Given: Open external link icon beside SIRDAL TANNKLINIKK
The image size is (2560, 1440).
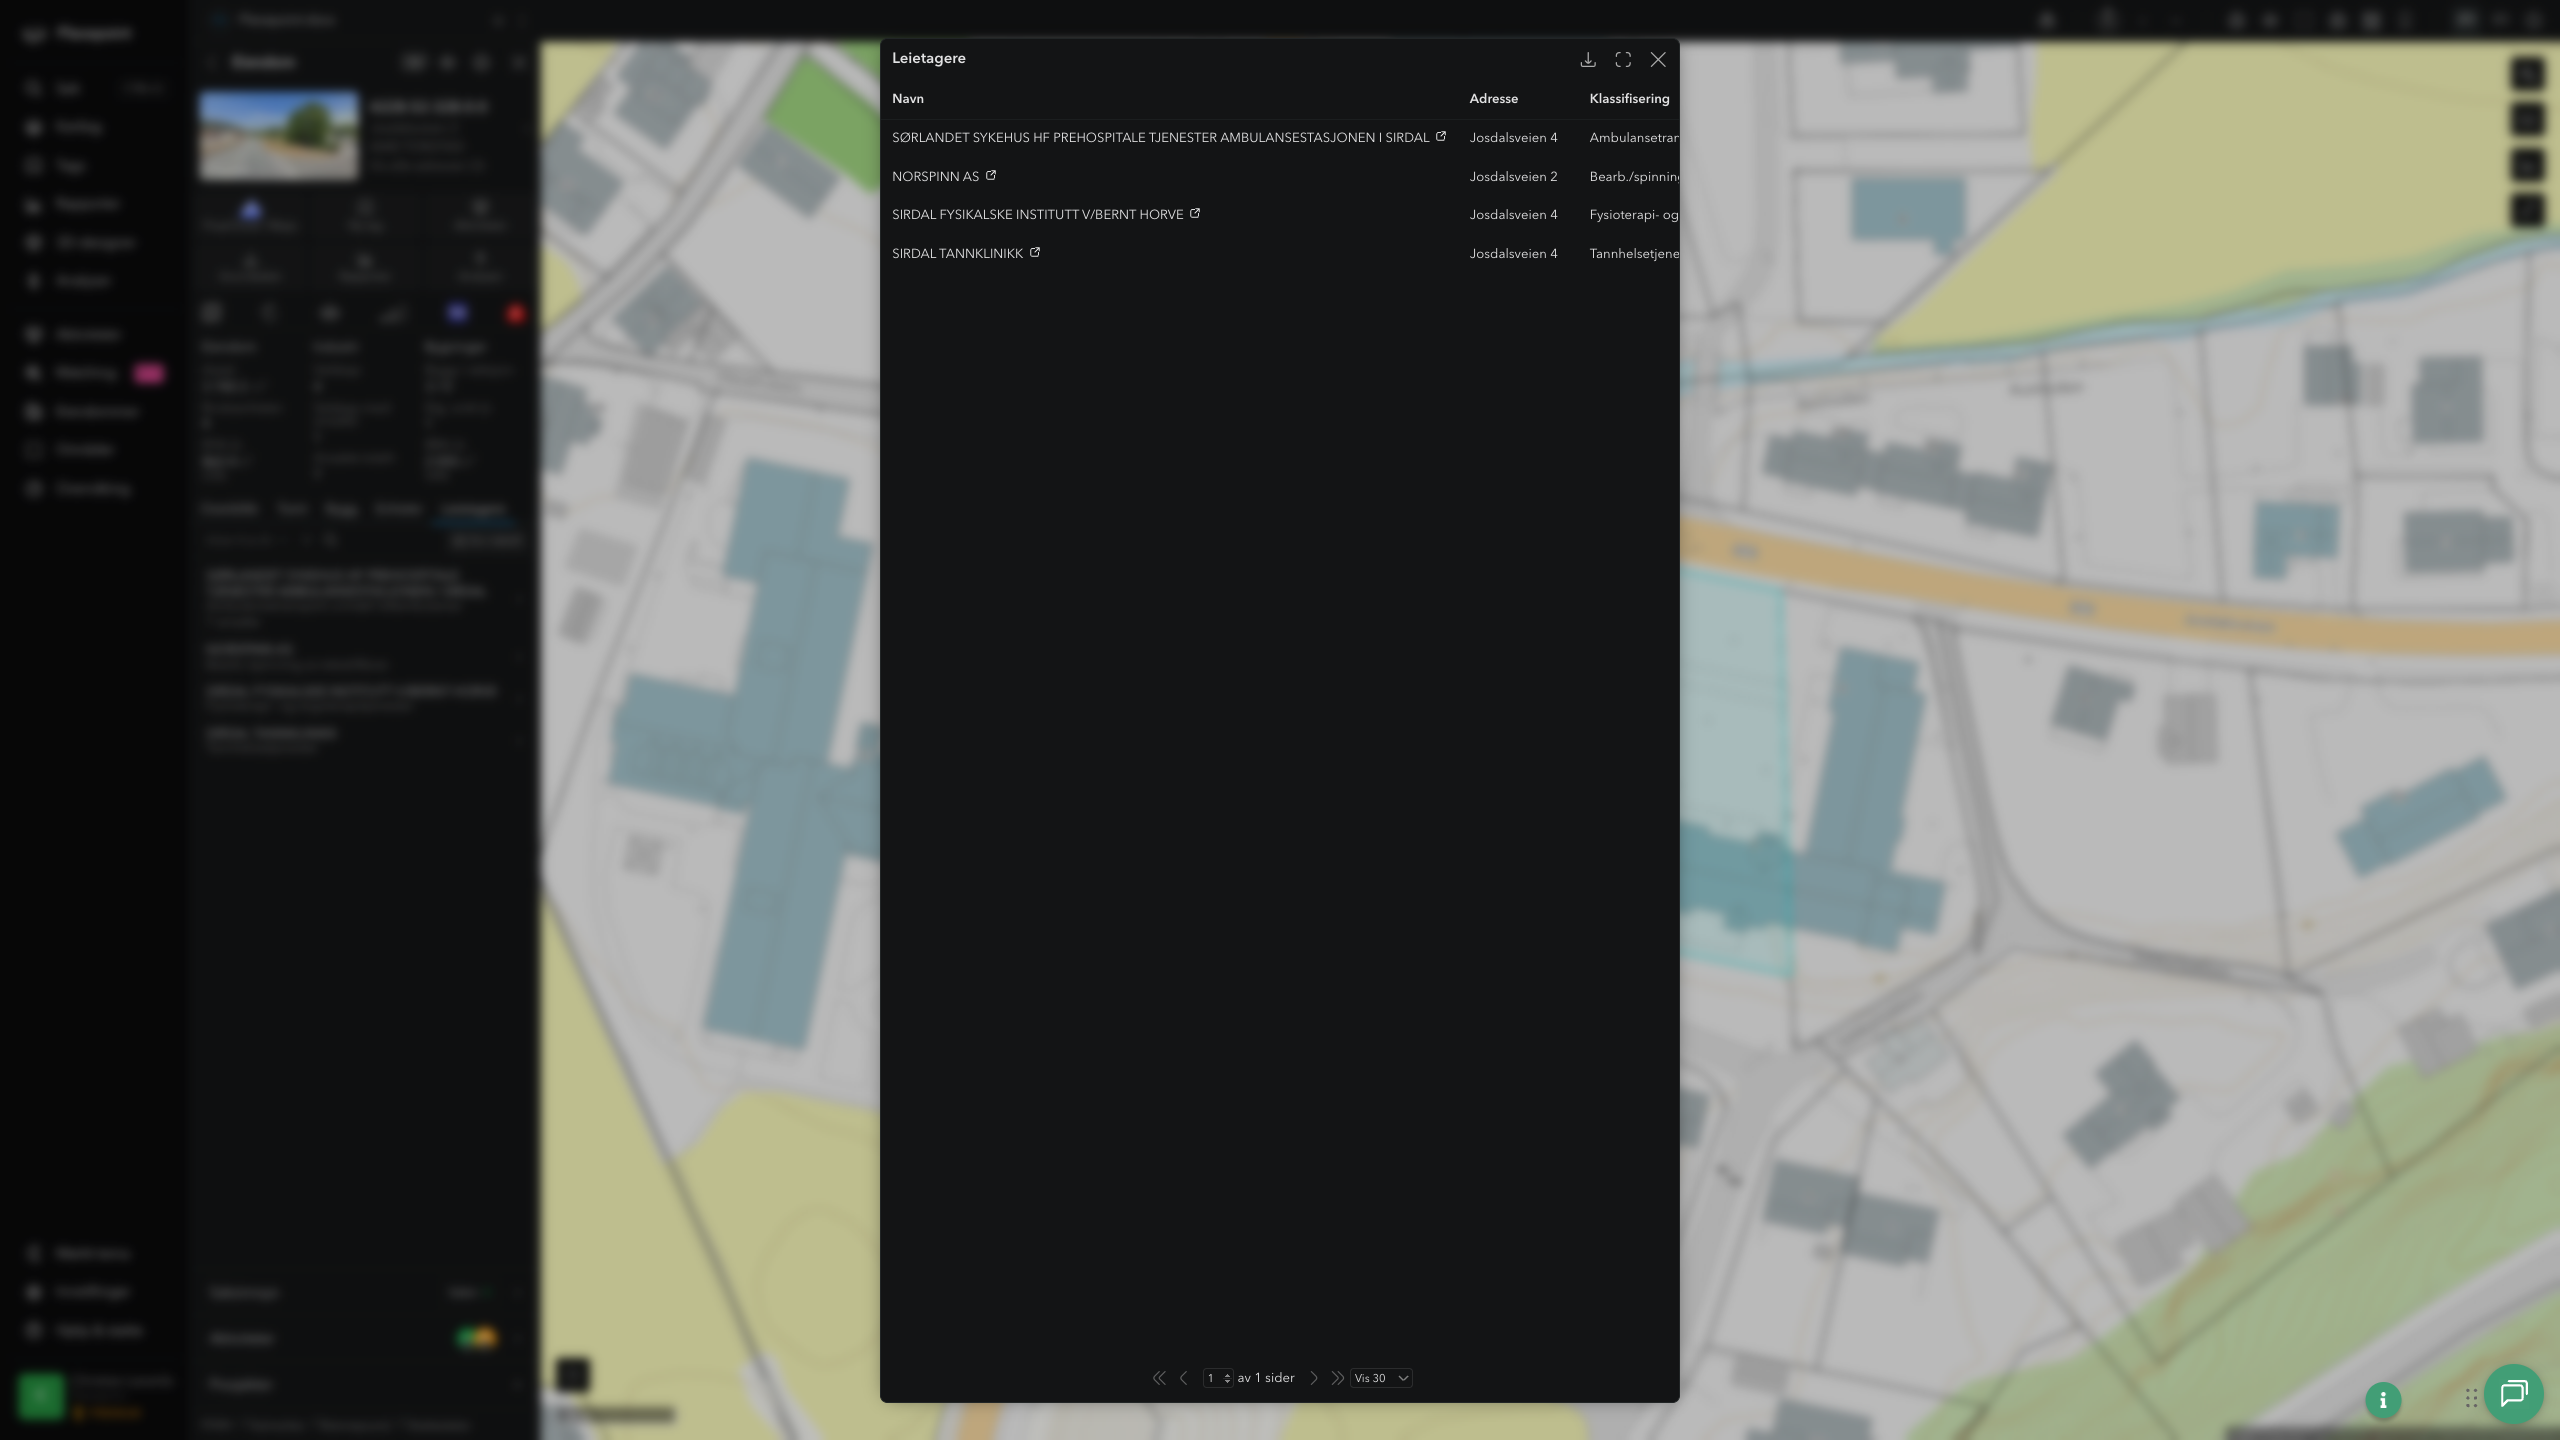Looking at the screenshot, I should coord(1035,252).
